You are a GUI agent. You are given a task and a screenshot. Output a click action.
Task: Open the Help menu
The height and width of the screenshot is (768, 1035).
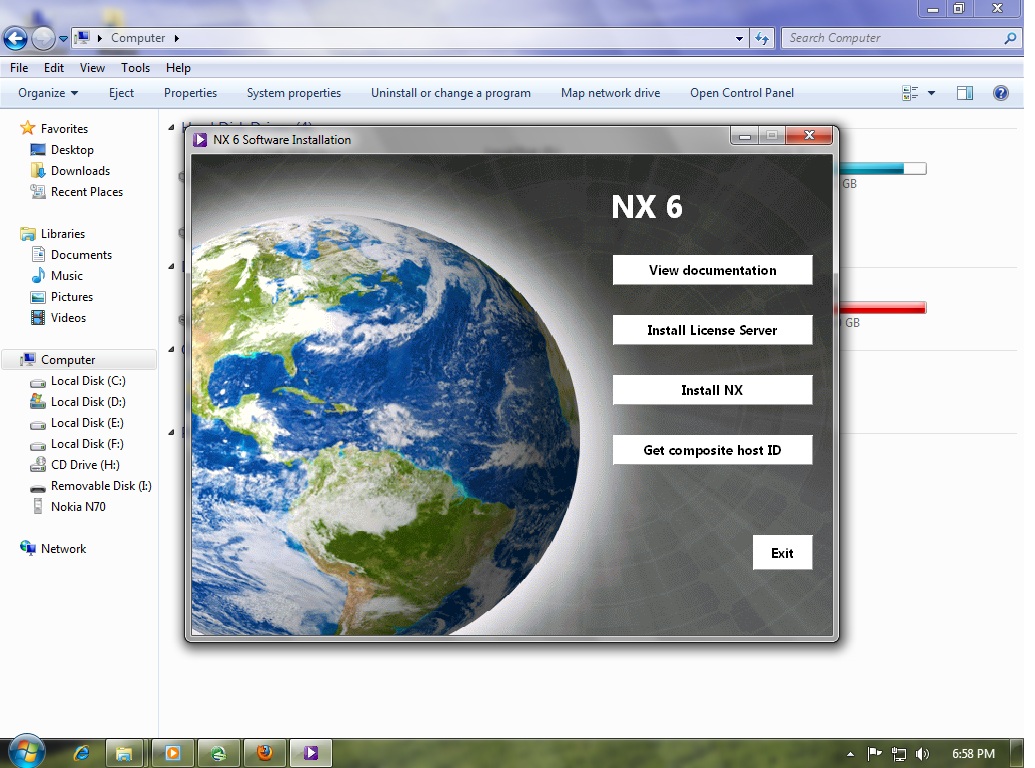pos(178,67)
